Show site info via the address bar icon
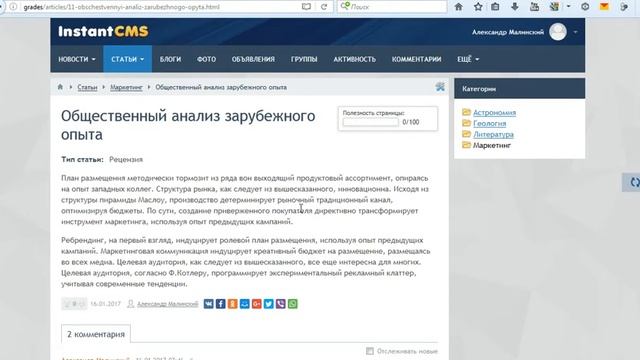Image resolution: width=640 pixels, height=360 pixels. click(x=13, y=7)
